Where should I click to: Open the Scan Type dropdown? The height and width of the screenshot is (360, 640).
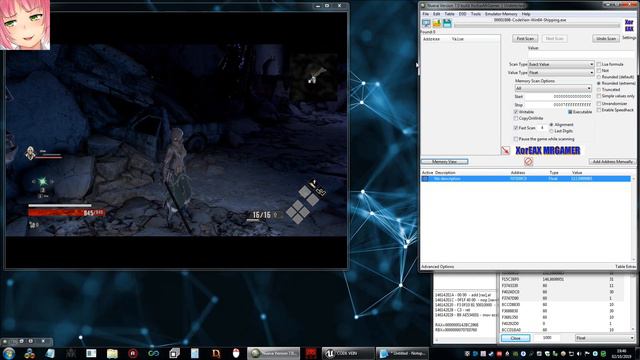pos(561,64)
